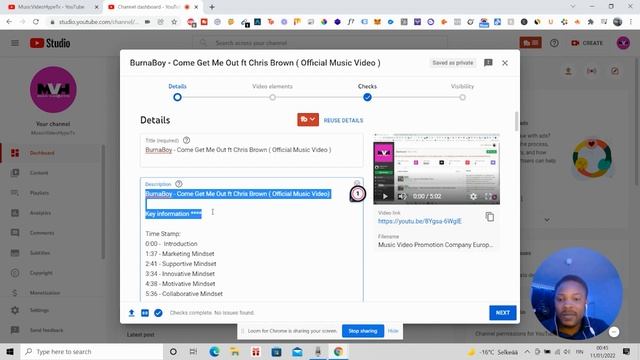Open Windows Start menu

coord(10,351)
